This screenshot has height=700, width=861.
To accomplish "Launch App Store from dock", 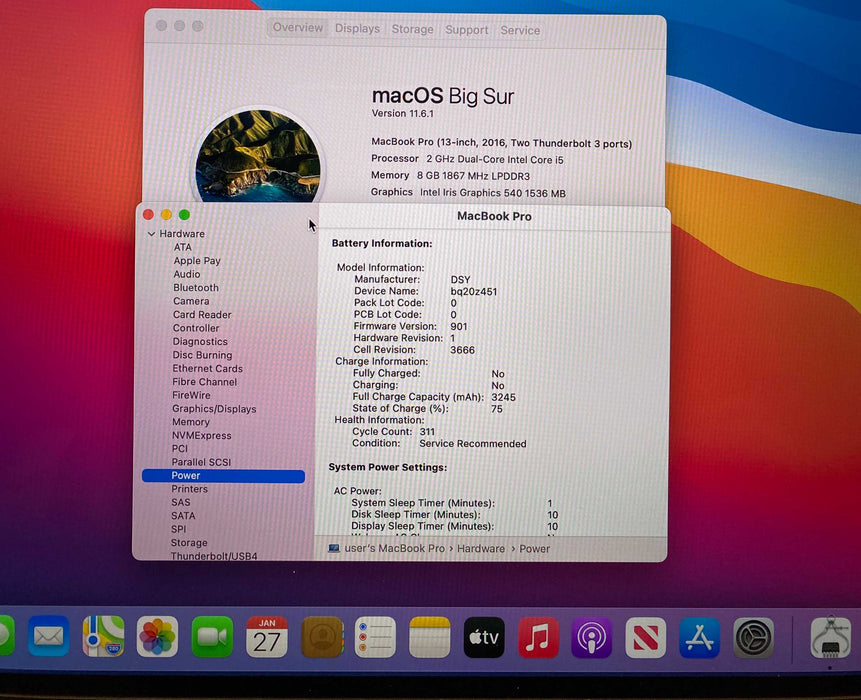I will 700,637.
